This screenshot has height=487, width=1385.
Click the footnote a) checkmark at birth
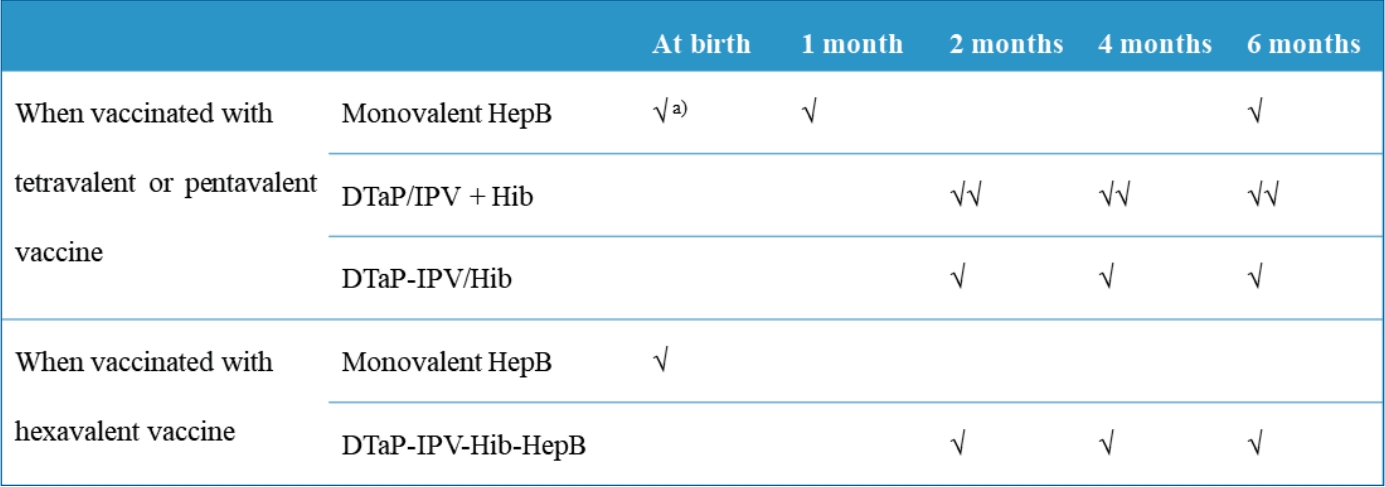(668, 112)
